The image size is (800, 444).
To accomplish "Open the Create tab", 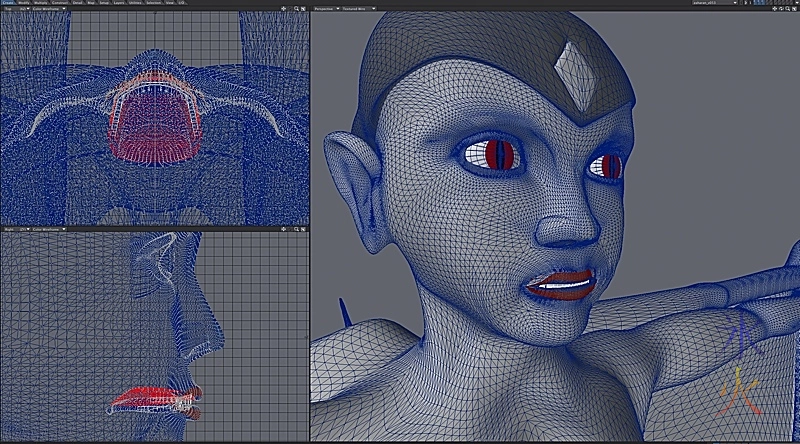I will pos(7,3).
